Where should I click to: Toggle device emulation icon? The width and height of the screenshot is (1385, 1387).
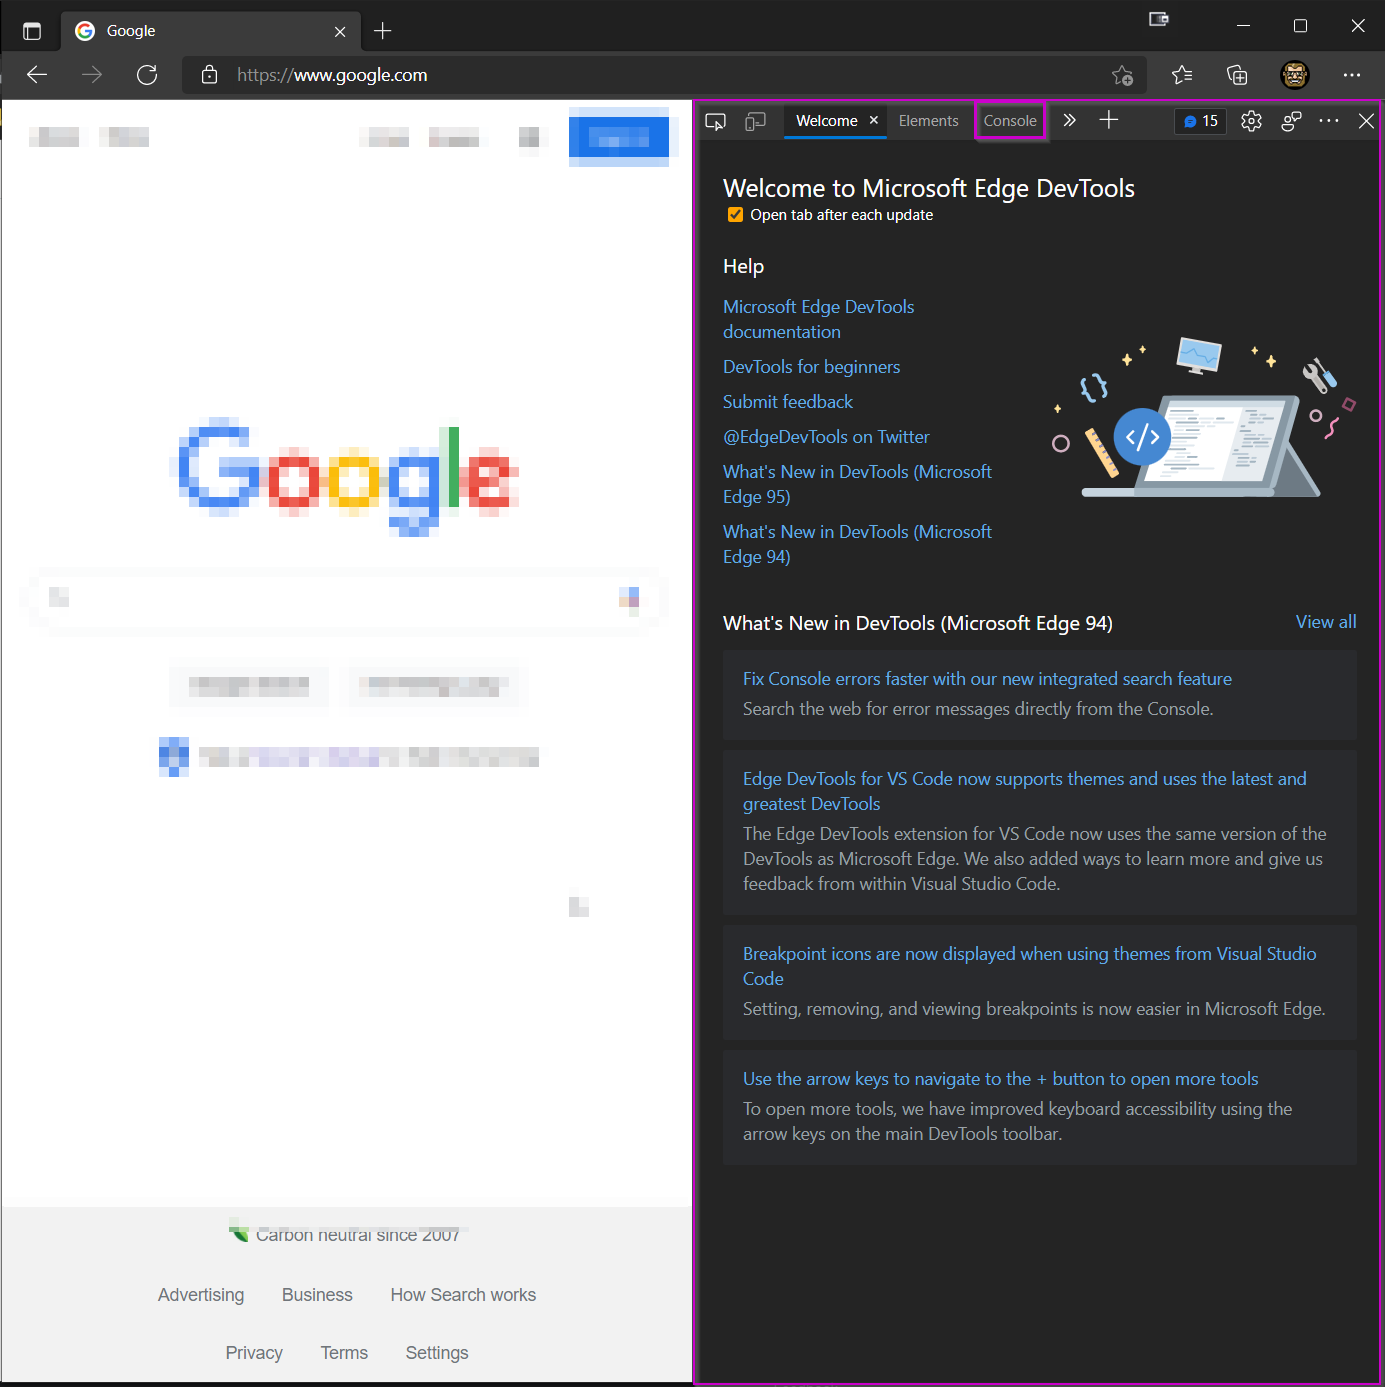pyautogui.click(x=755, y=121)
